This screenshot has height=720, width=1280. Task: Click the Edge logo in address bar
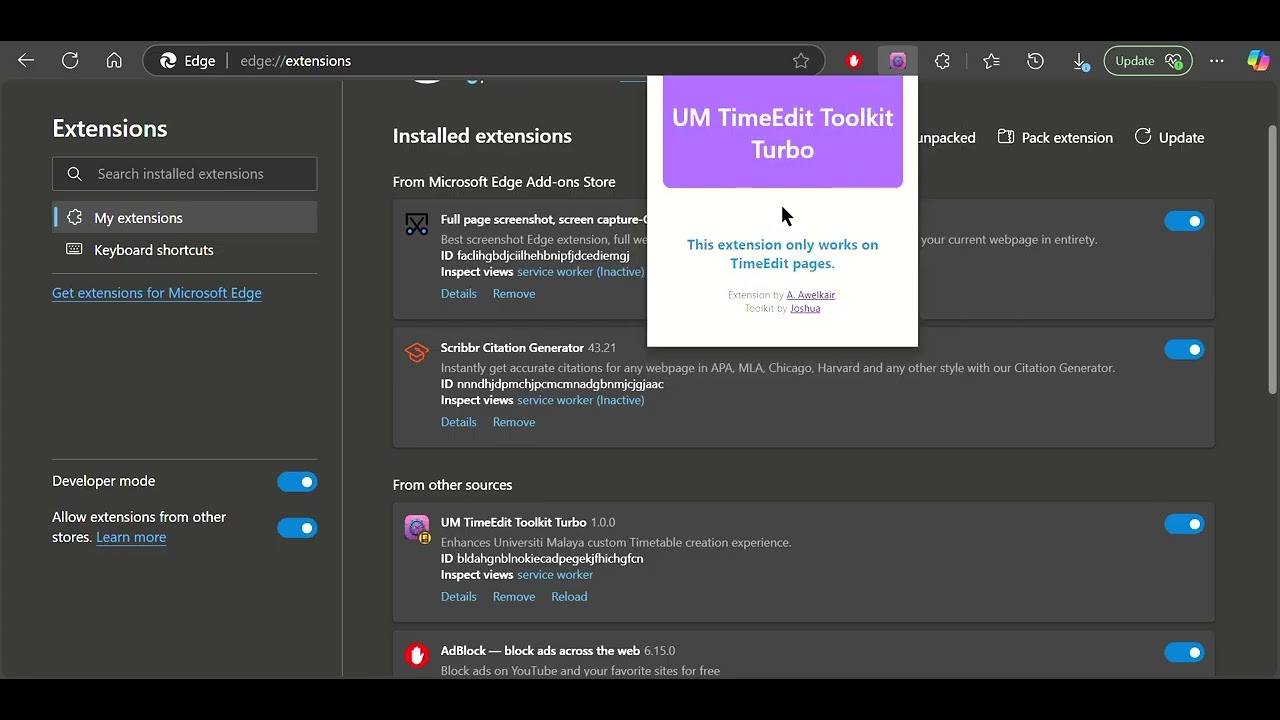tap(169, 61)
